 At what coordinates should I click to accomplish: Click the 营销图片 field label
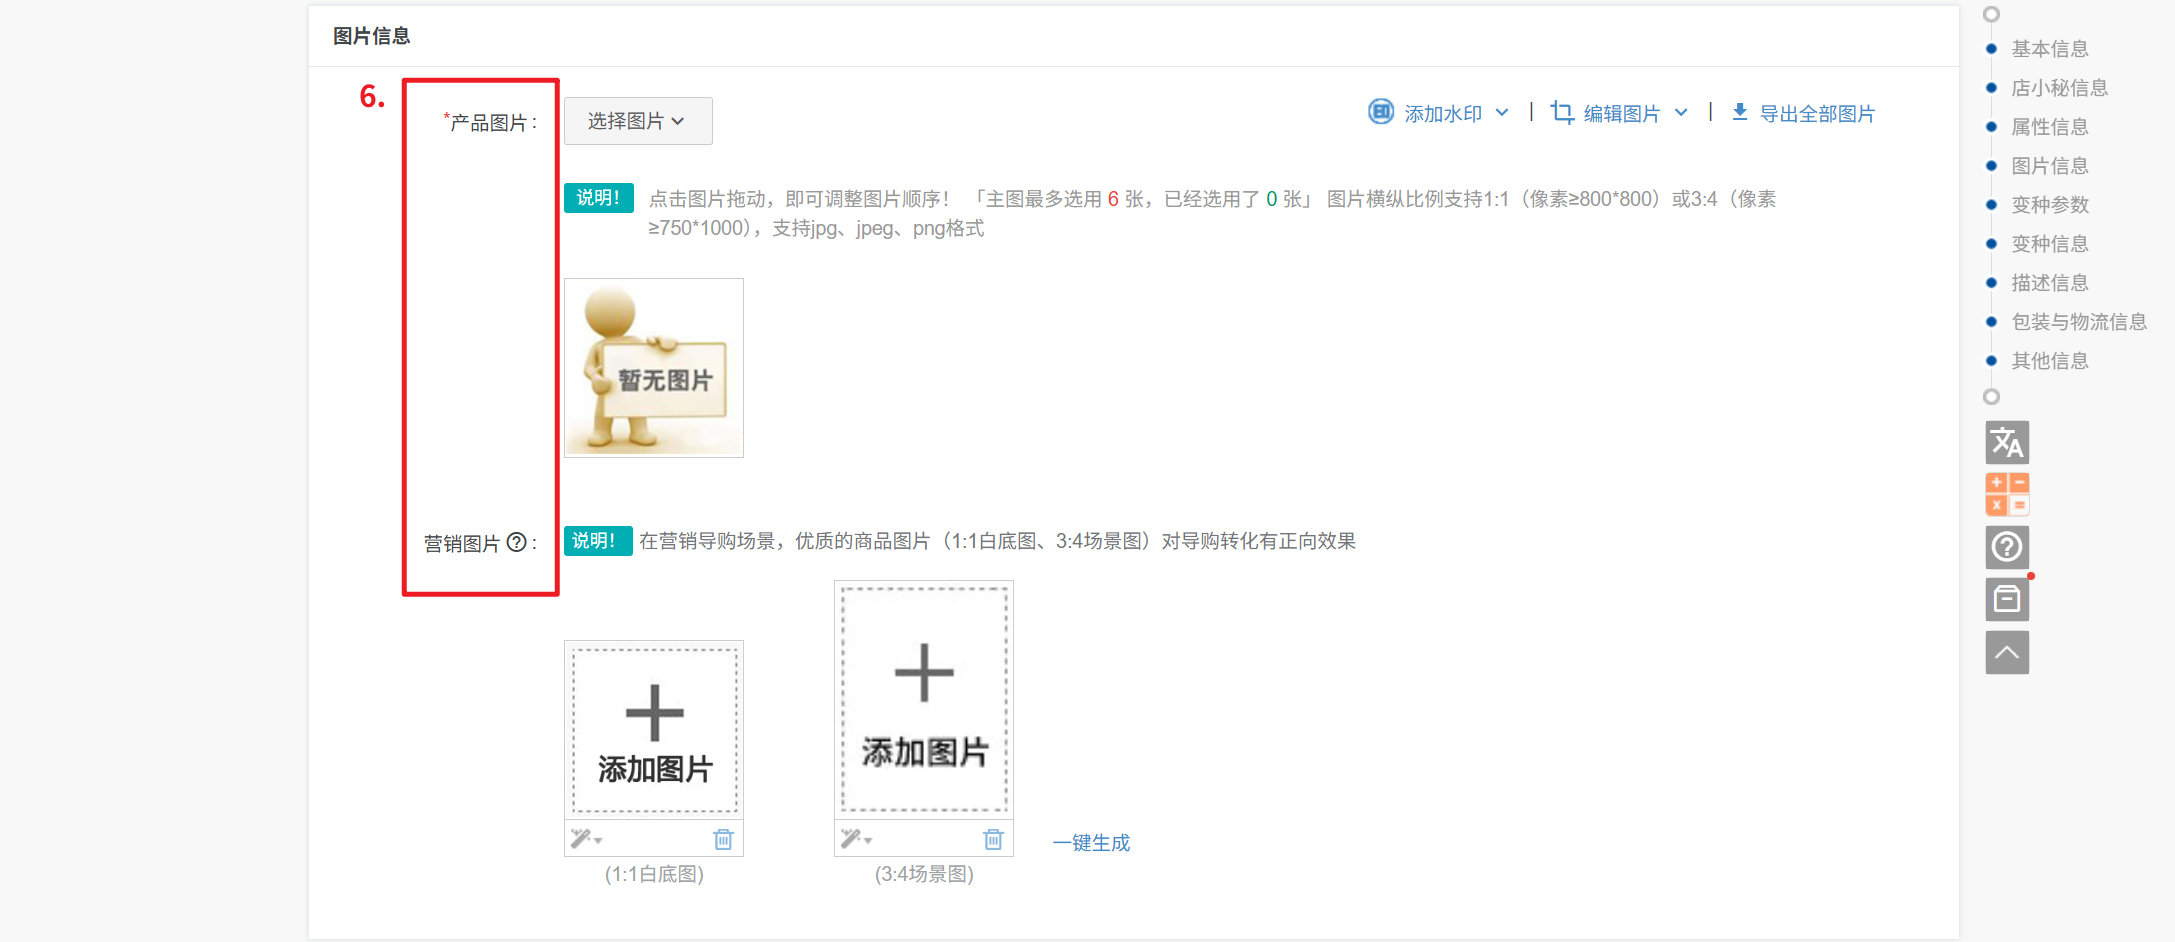(x=461, y=543)
